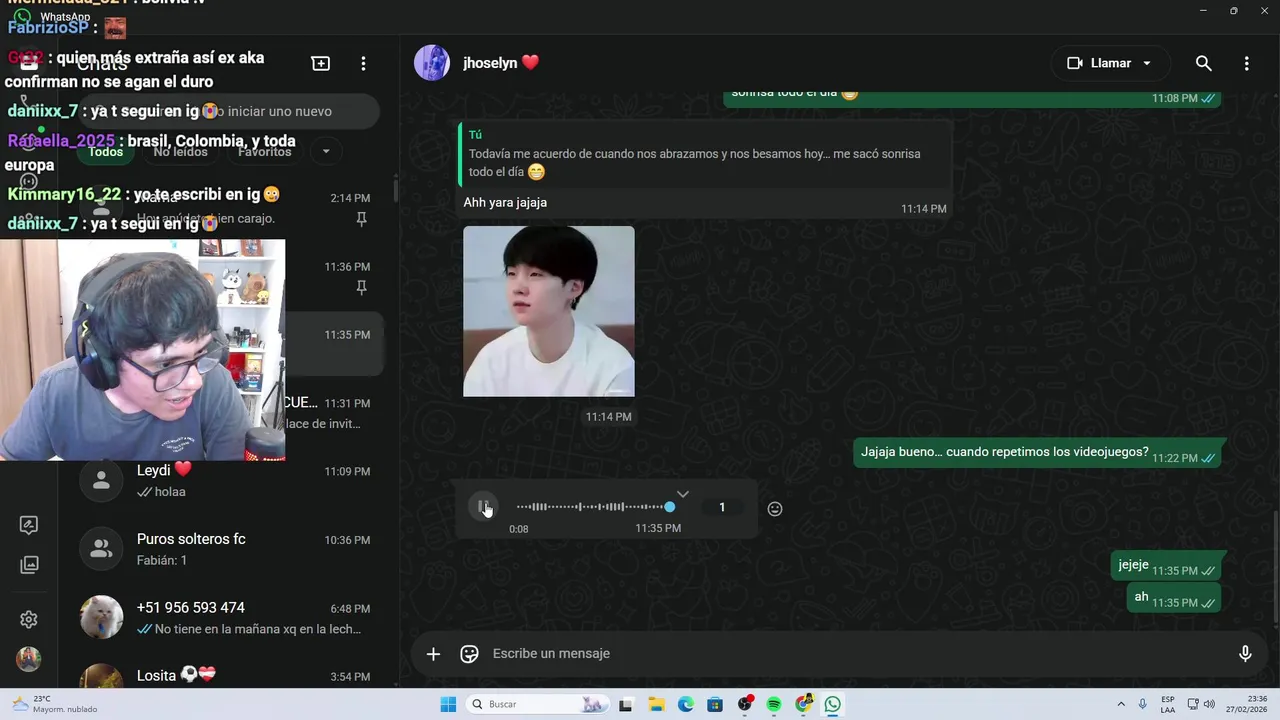Click WhatsApp taskbar icon

click(x=833, y=704)
